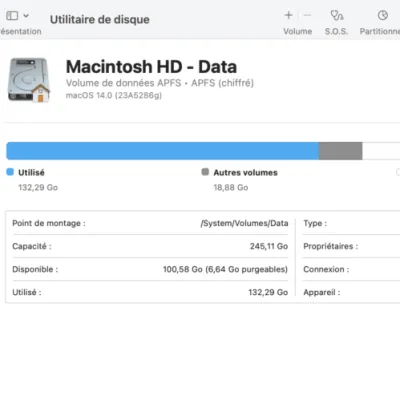
Task: Click the 'Utilisé :' table row label
Action: tap(27, 292)
